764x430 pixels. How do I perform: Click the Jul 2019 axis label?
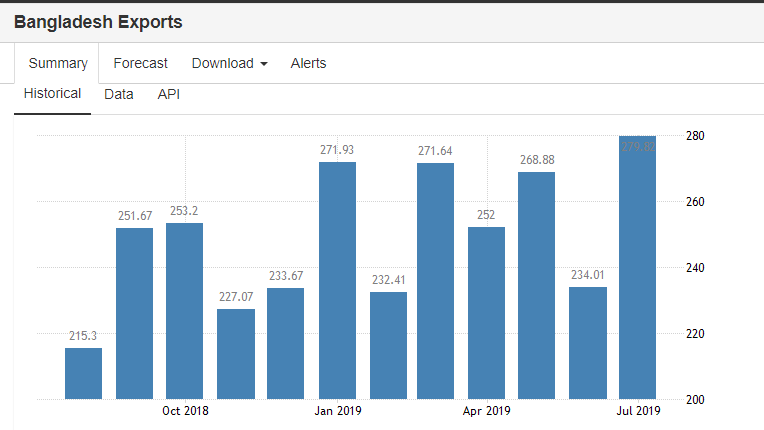638,411
